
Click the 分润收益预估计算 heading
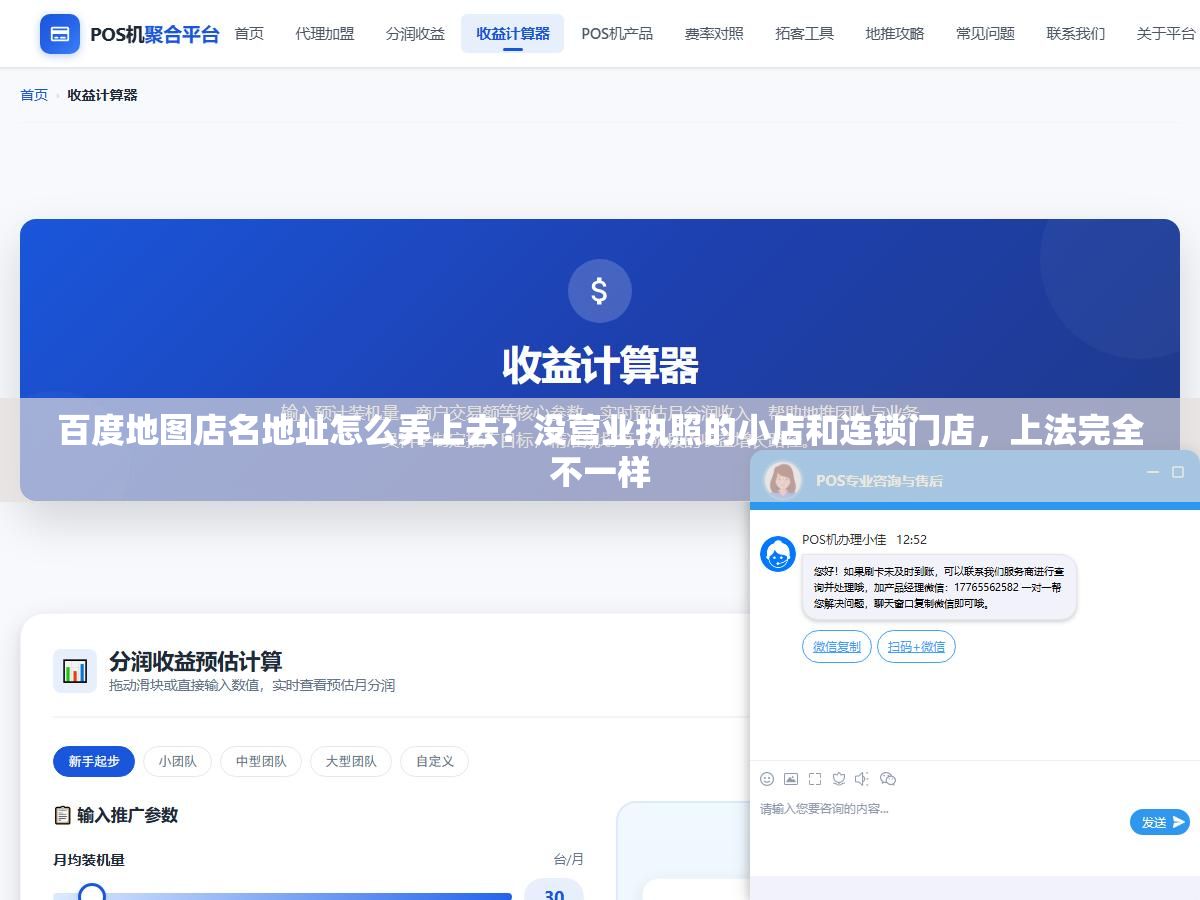click(x=196, y=661)
